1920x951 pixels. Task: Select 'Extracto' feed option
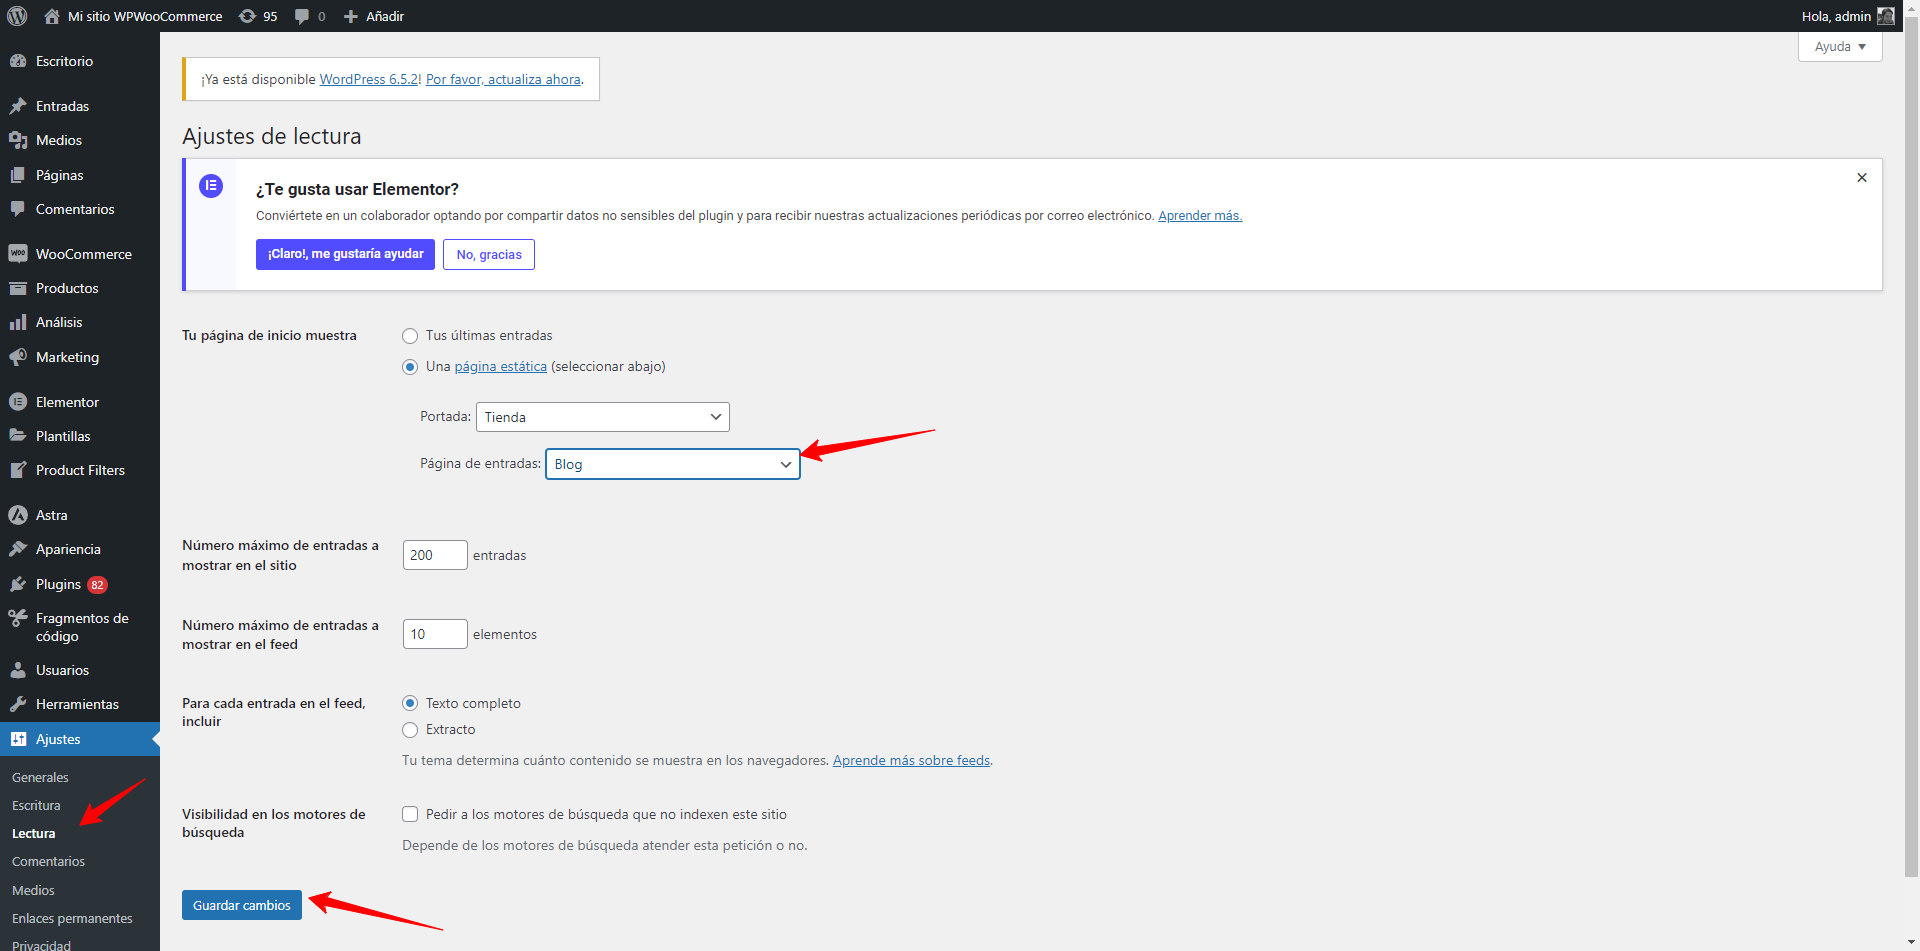point(410,730)
